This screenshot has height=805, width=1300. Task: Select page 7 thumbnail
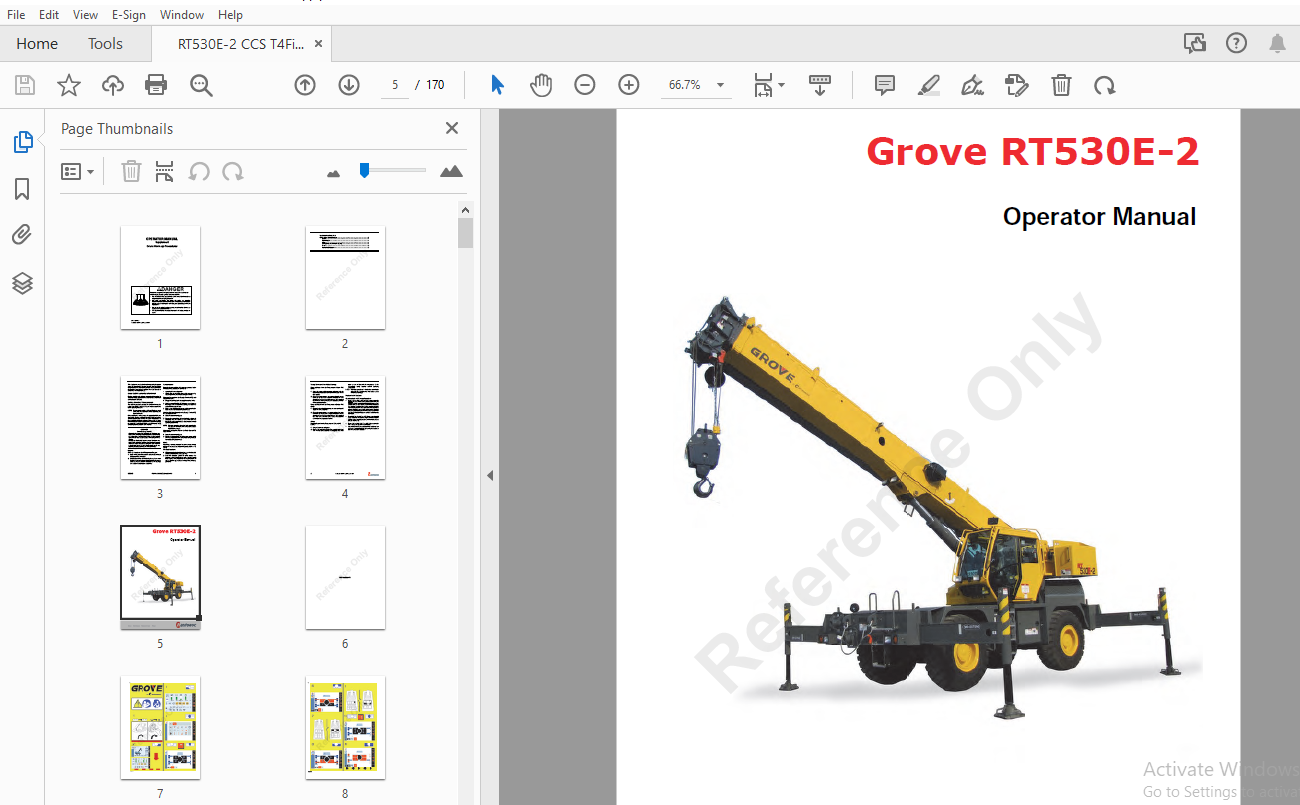tap(160, 727)
